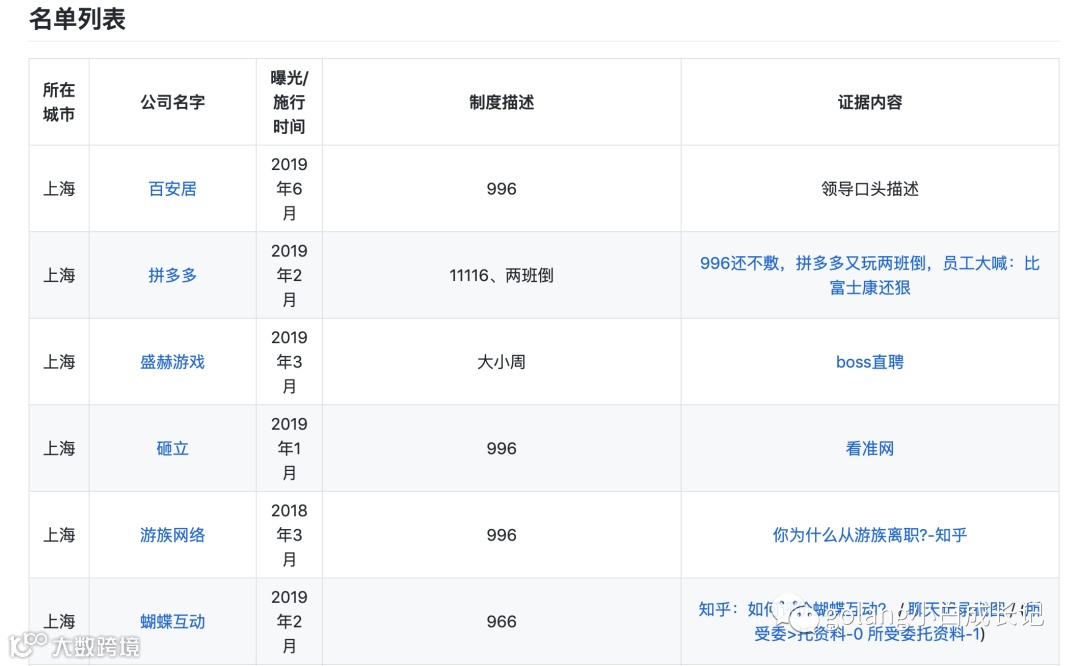Click the 证据内容 column header
The height and width of the screenshot is (666, 1080).
[869, 102]
